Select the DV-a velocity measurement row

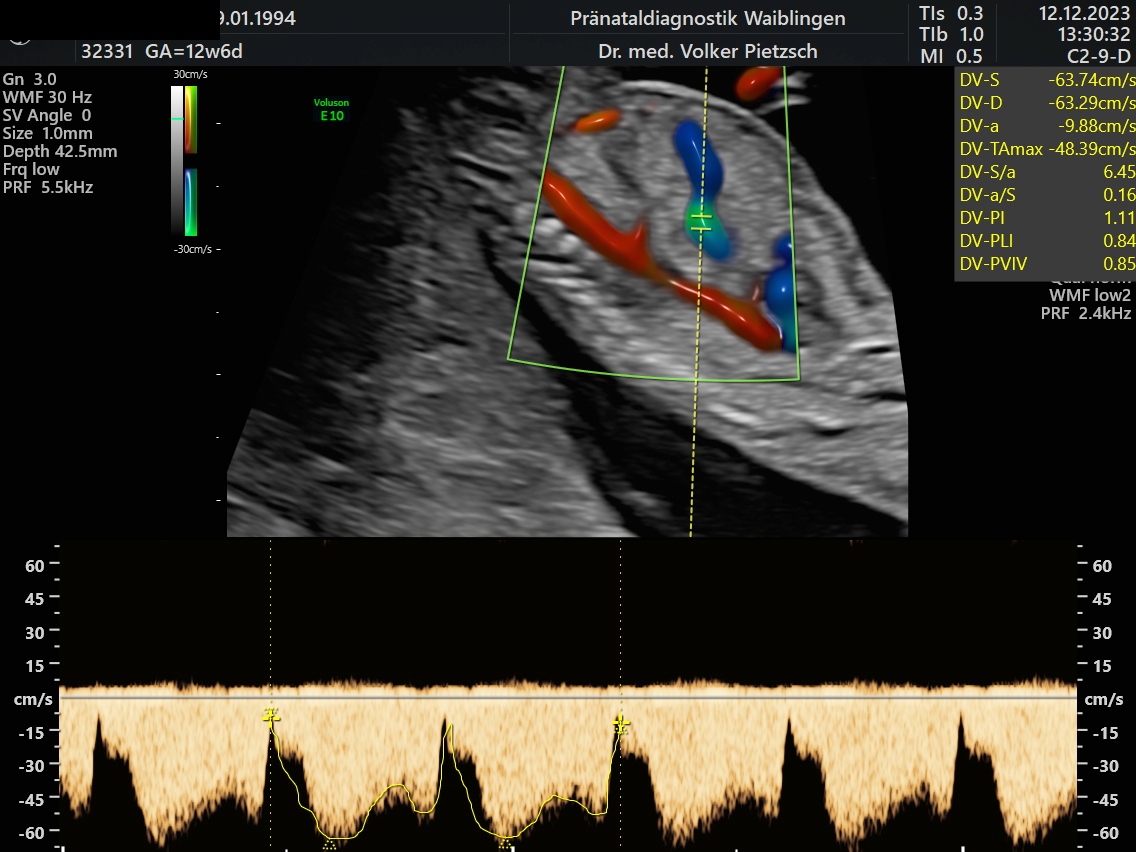tap(1045, 126)
